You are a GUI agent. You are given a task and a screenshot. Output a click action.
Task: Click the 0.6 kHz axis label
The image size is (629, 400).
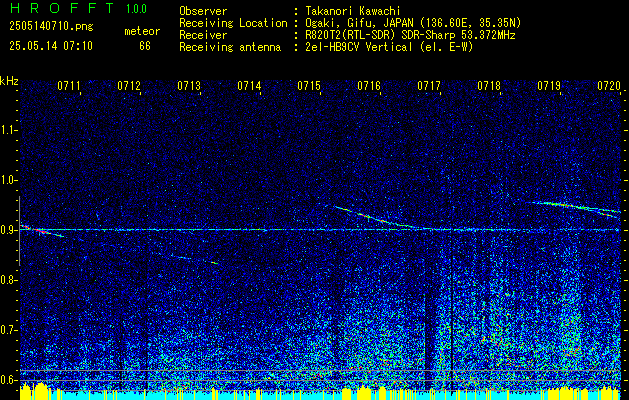coord(8,380)
